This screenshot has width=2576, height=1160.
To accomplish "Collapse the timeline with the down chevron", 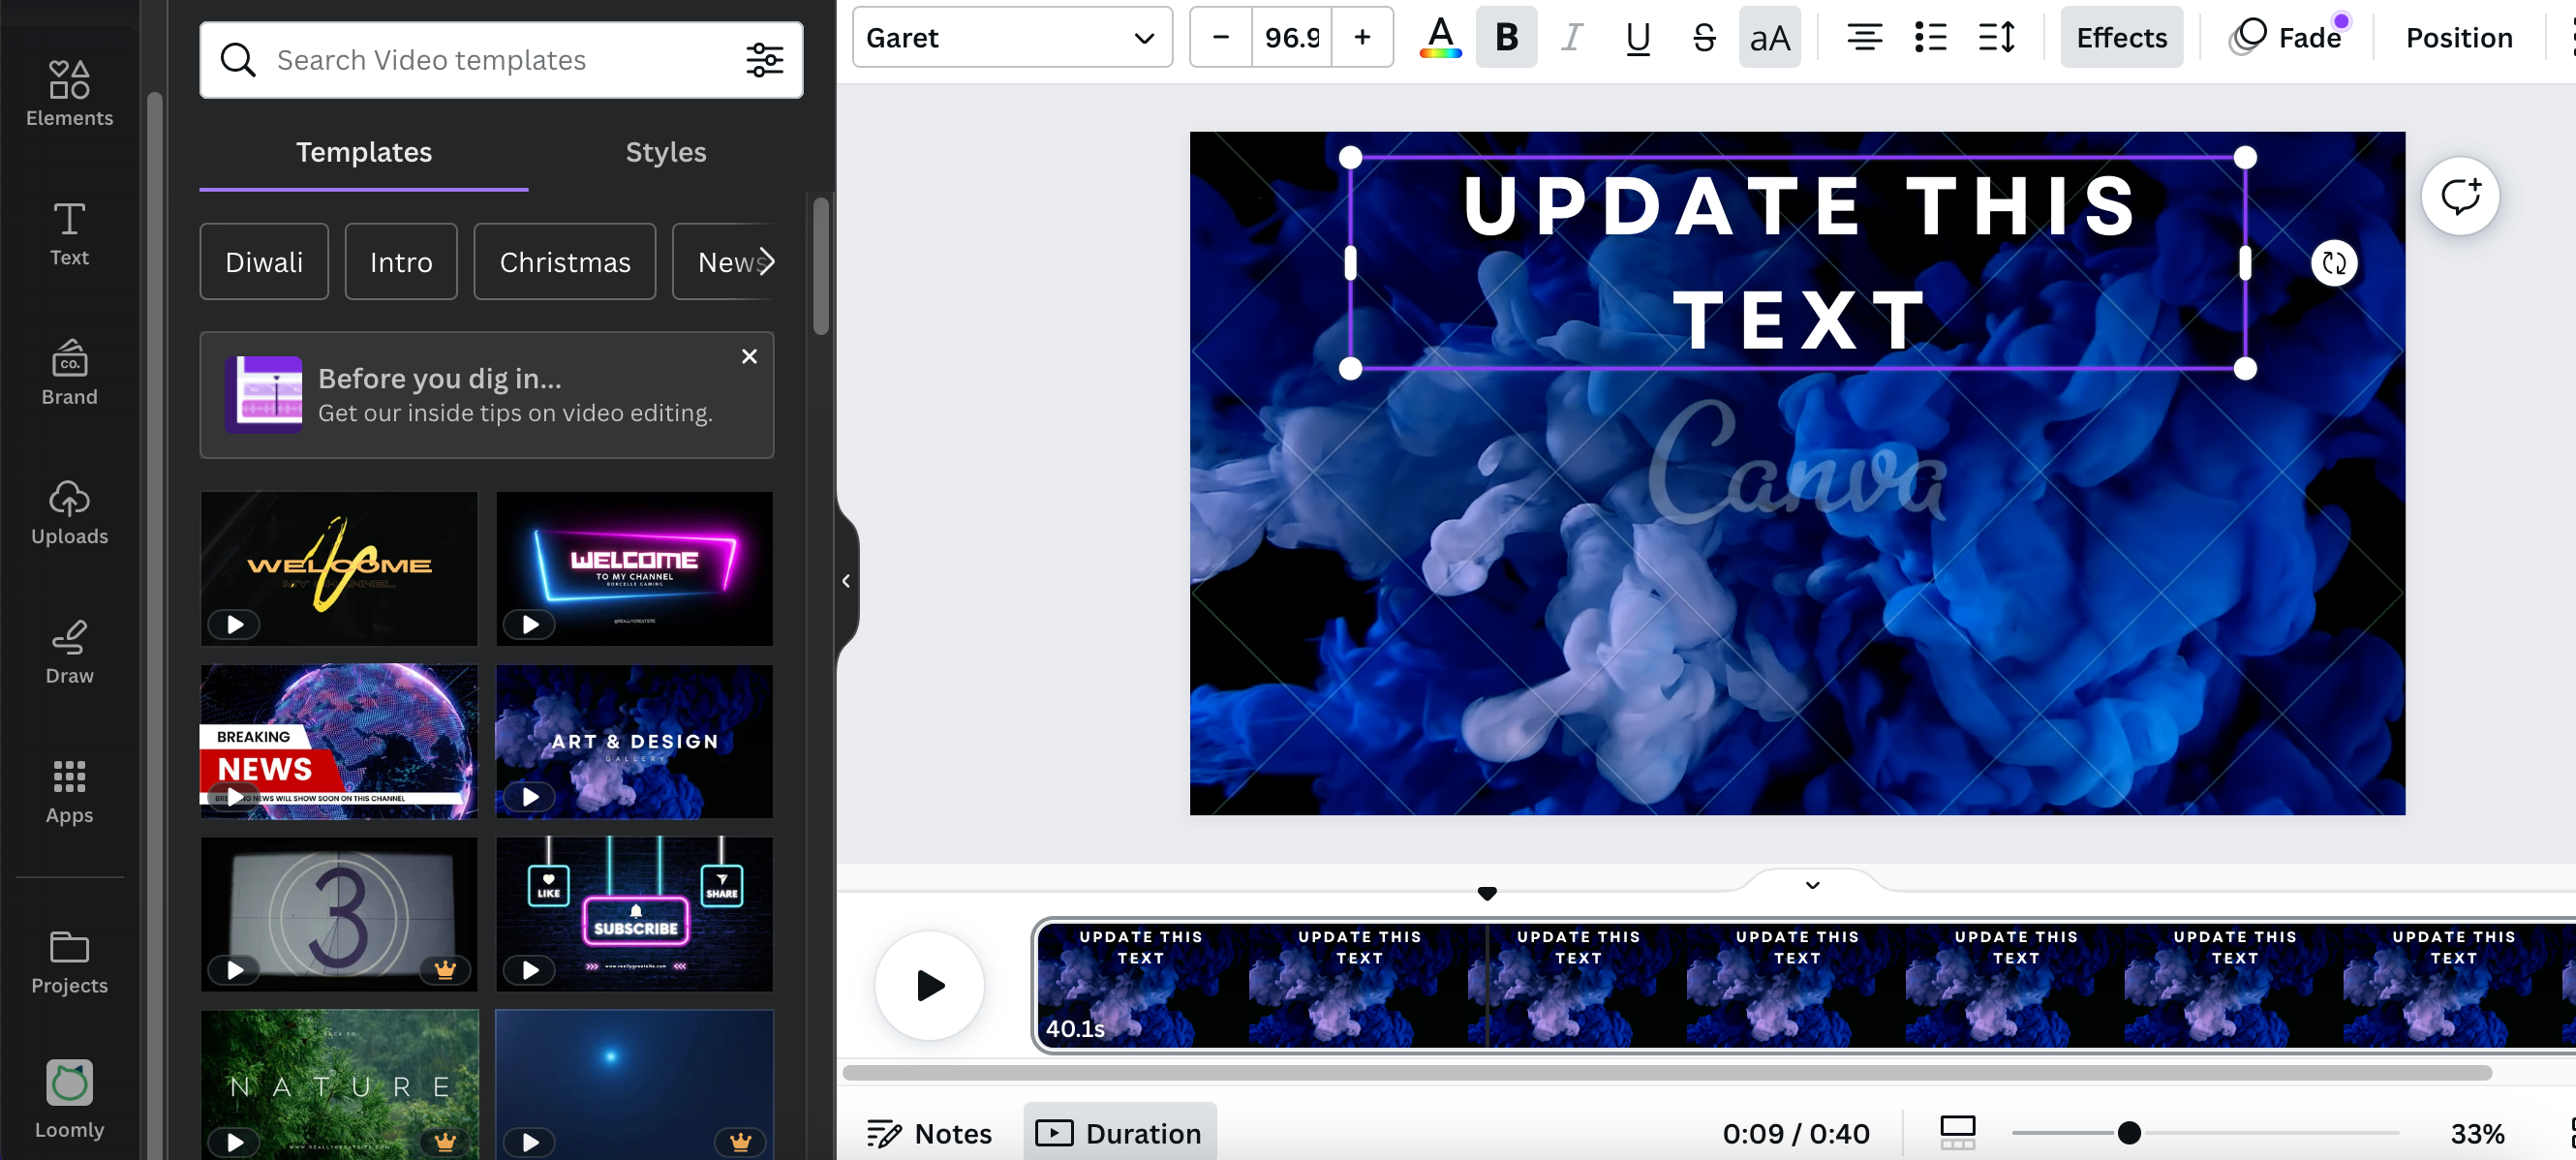I will tap(1809, 886).
